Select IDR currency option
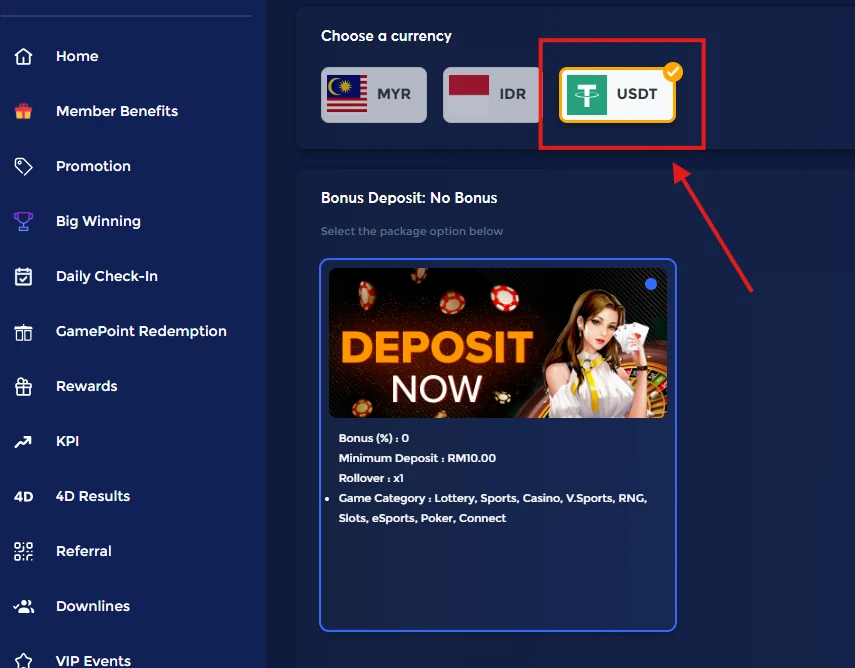855x668 pixels. point(491,95)
